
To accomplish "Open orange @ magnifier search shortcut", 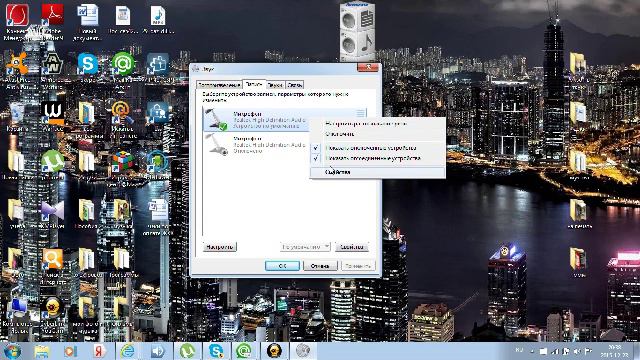I will click(122, 113).
